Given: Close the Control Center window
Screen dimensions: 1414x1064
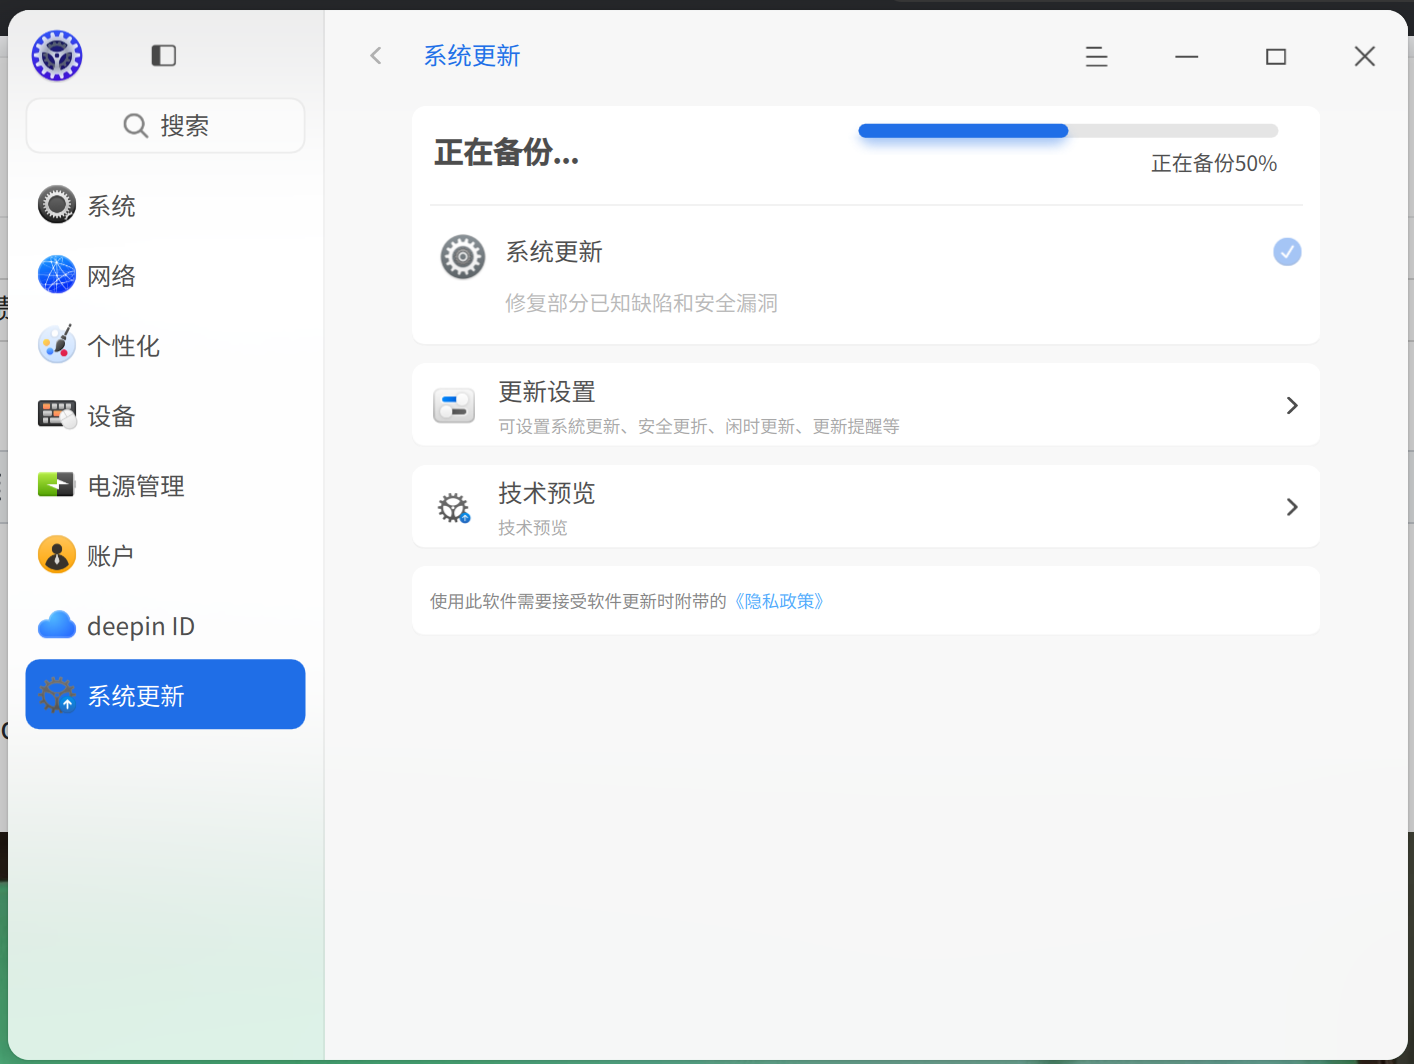Looking at the screenshot, I should [x=1365, y=57].
